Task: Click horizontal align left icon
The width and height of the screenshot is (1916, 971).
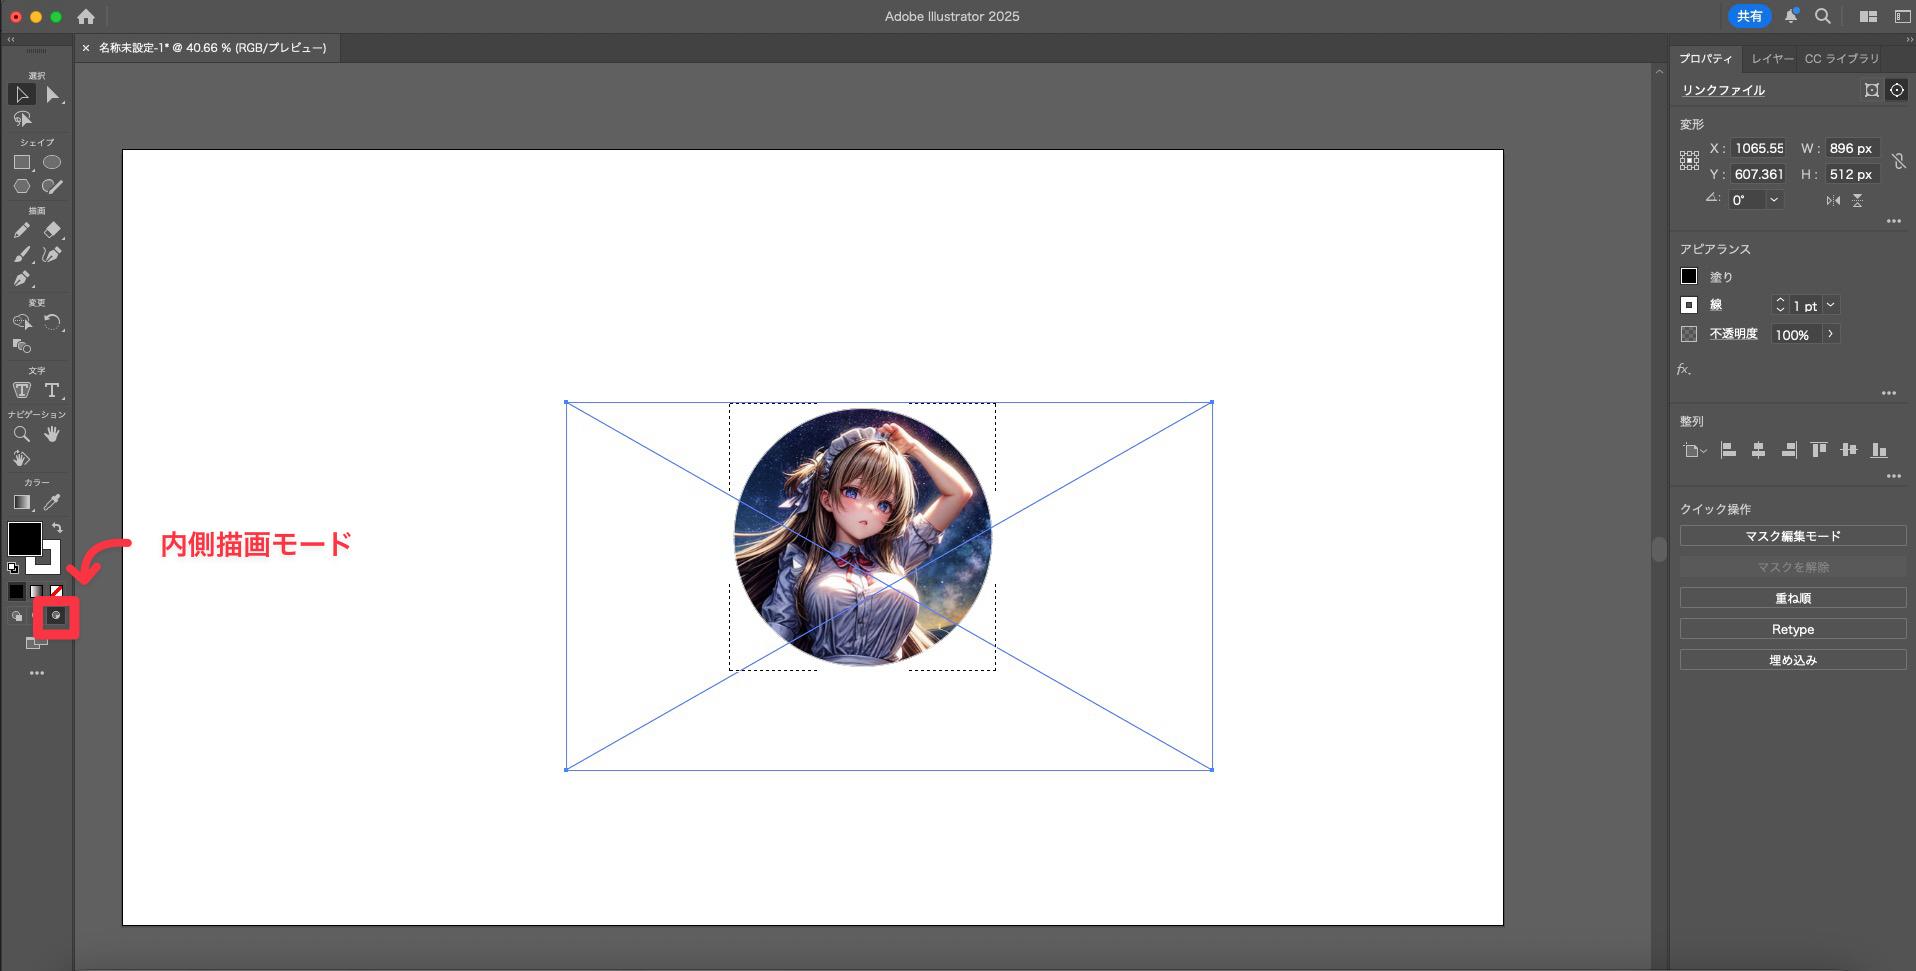Action: [1728, 450]
